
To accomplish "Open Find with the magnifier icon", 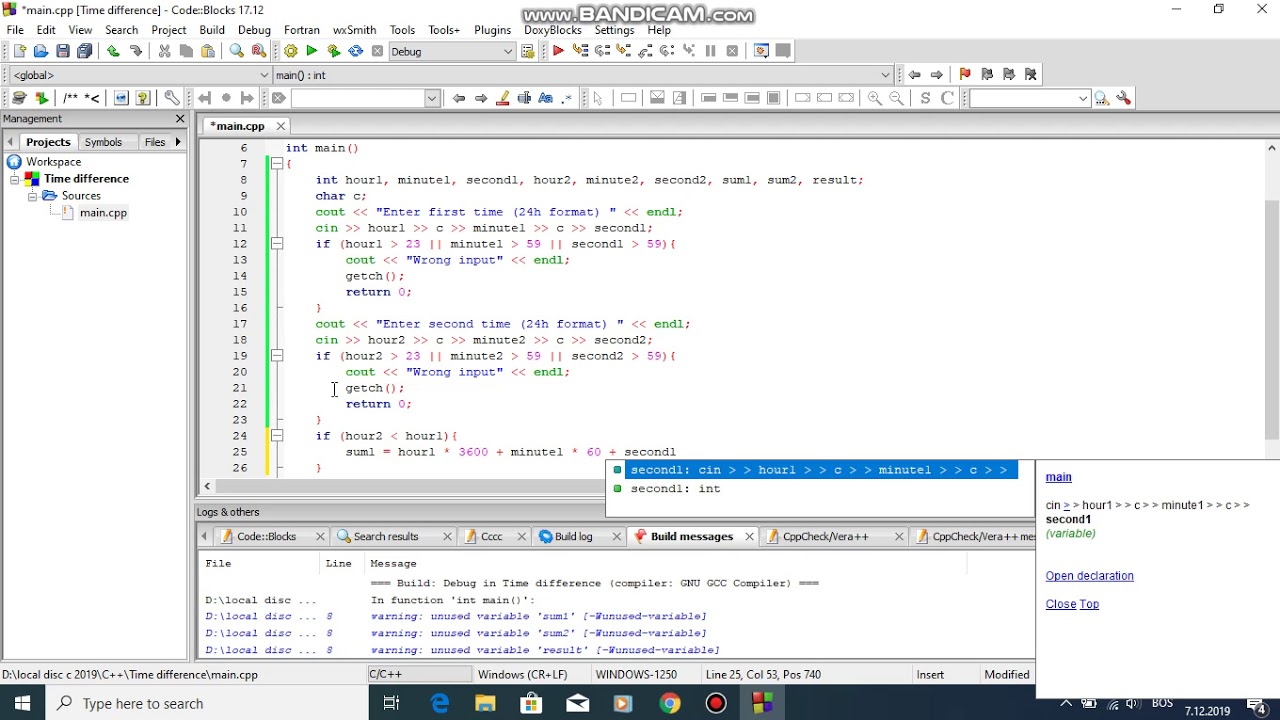I will coord(237,51).
